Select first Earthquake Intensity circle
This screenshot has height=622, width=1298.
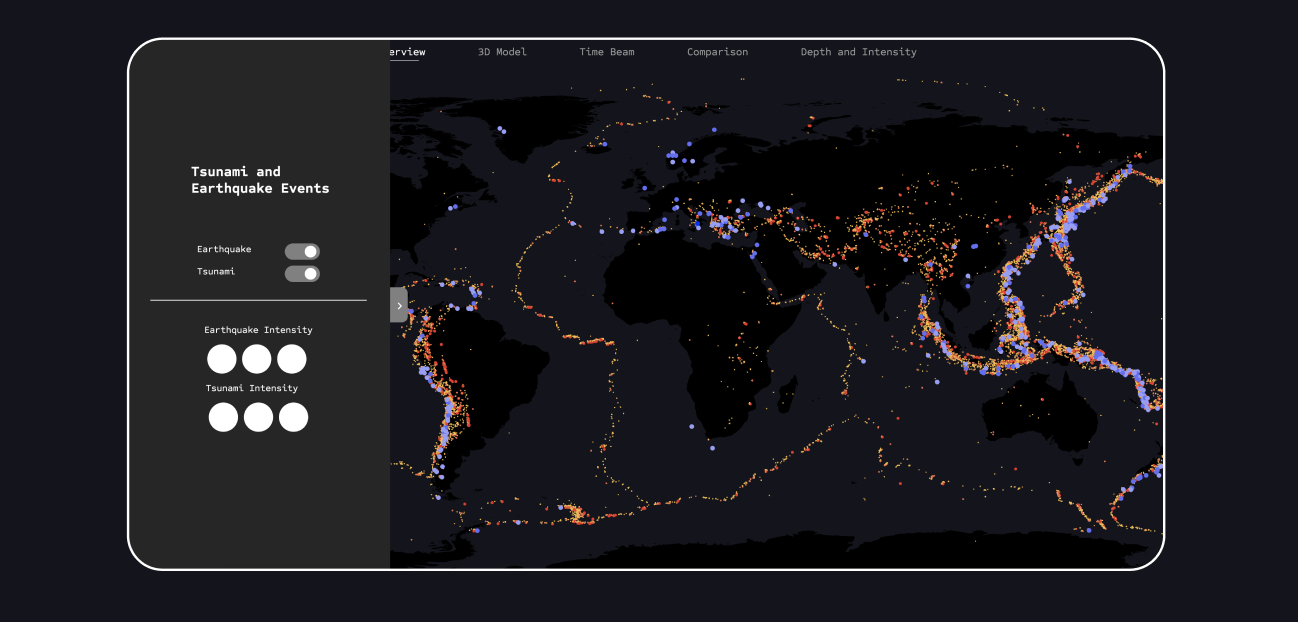[222, 359]
